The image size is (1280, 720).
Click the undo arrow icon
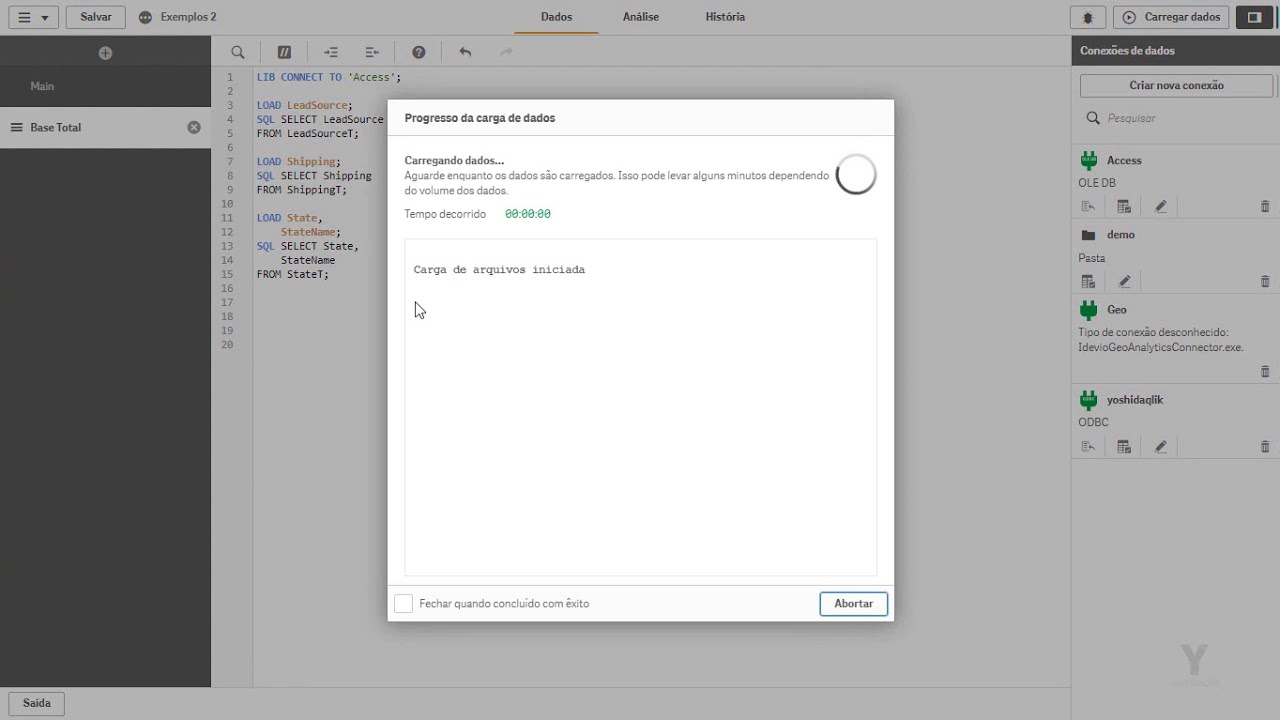click(x=465, y=52)
